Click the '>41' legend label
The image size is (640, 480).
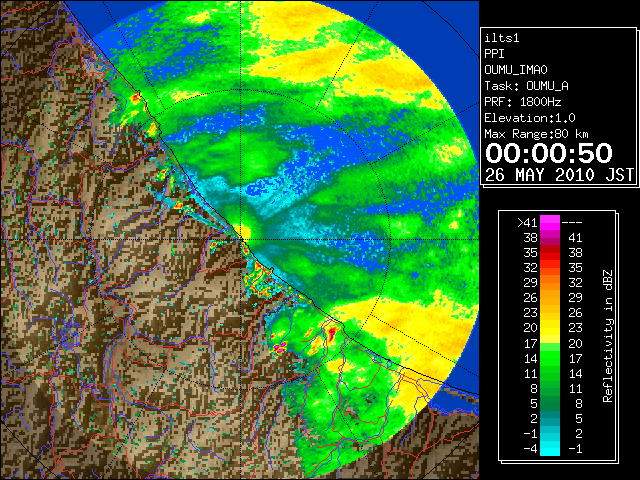click(x=527, y=223)
